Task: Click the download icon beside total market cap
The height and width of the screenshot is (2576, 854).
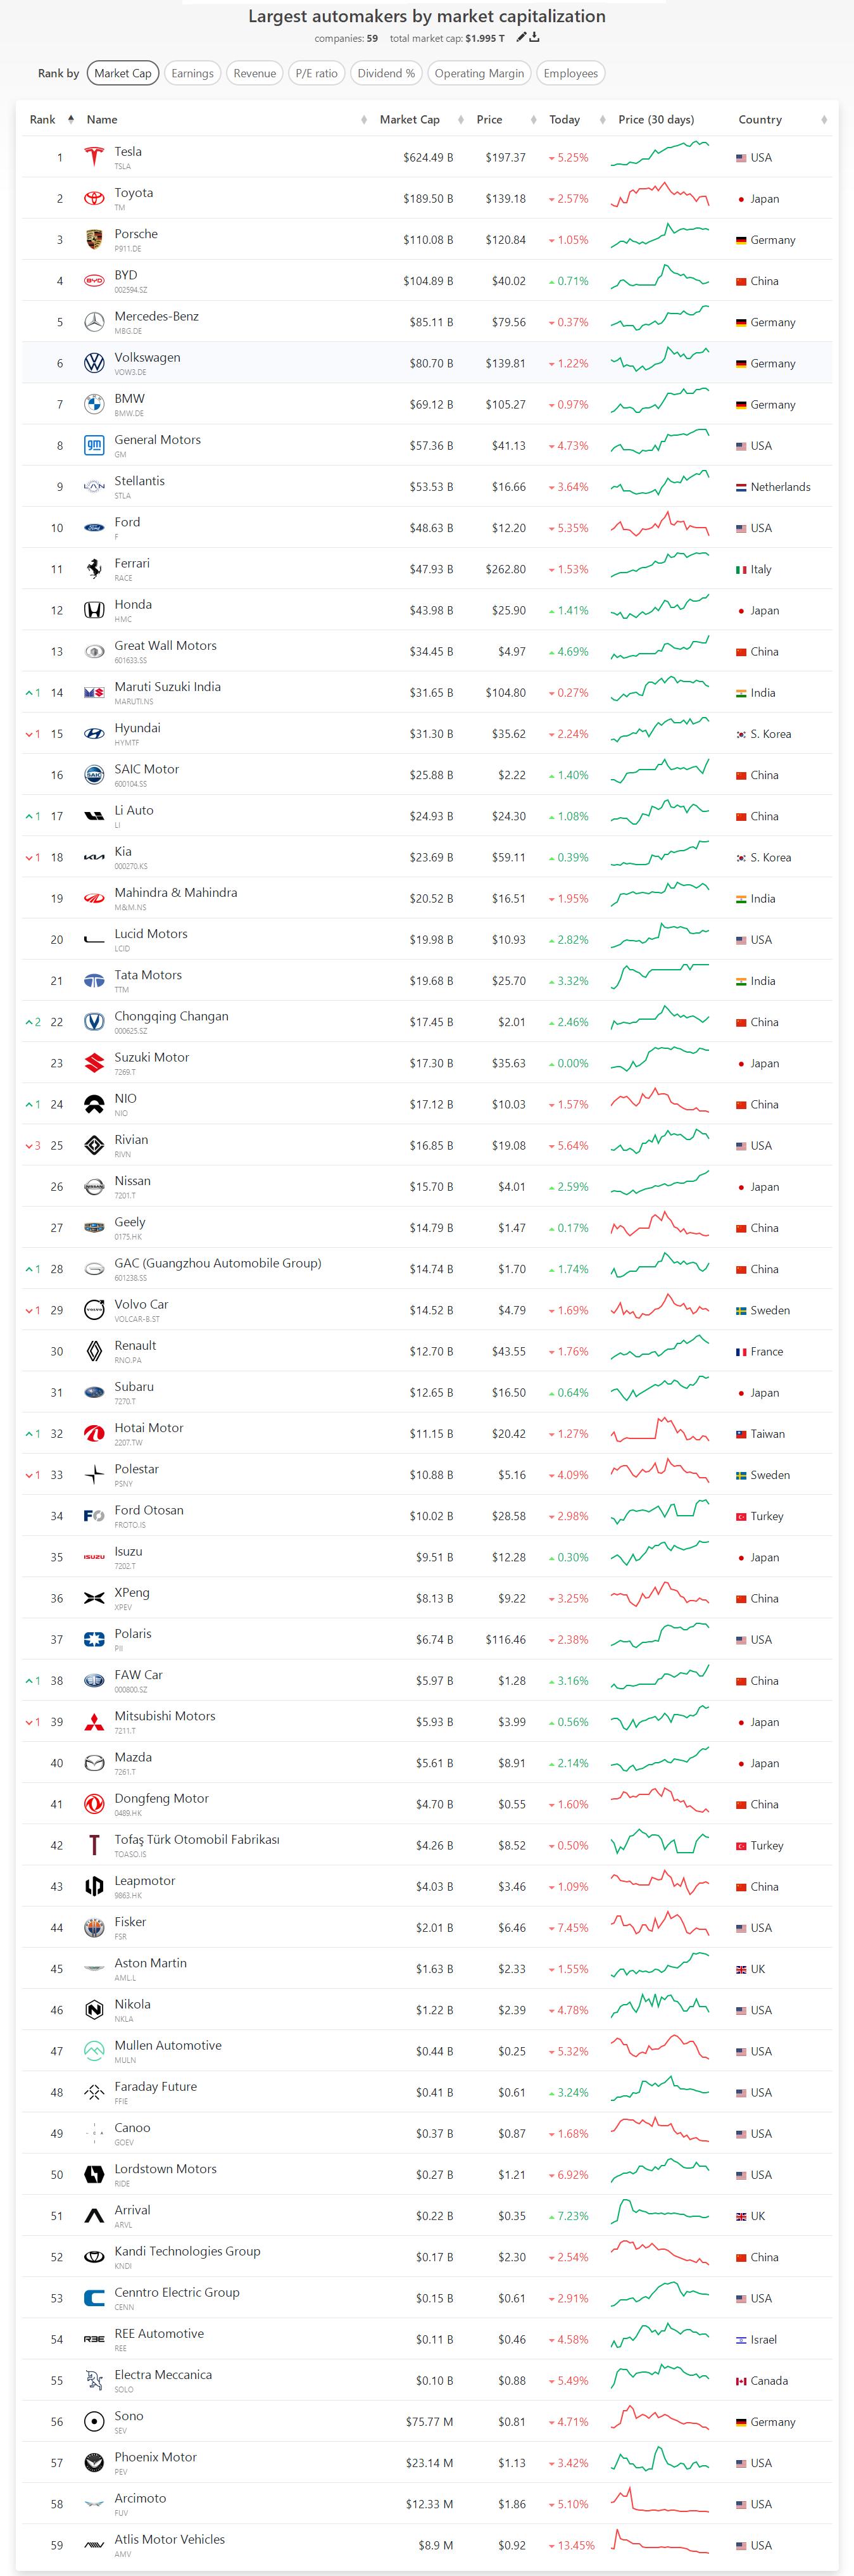Action: coord(535,38)
